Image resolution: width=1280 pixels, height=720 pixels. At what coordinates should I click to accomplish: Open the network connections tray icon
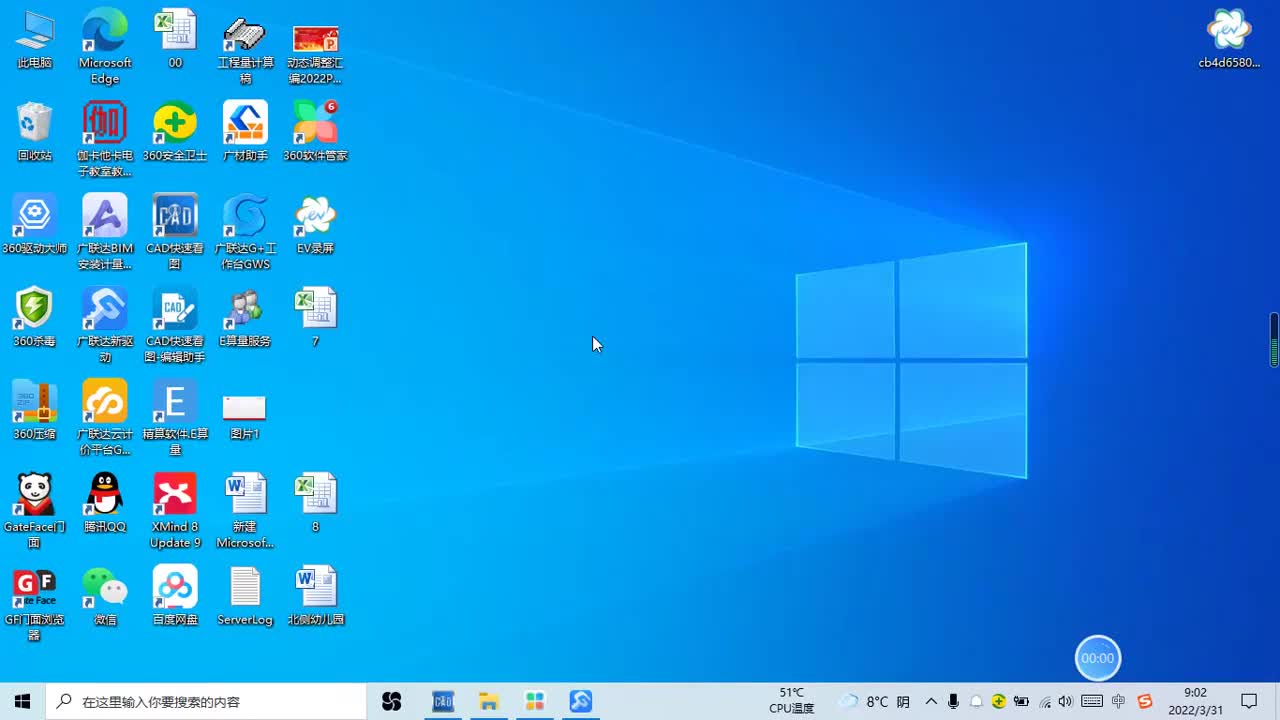click(x=1045, y=701)
